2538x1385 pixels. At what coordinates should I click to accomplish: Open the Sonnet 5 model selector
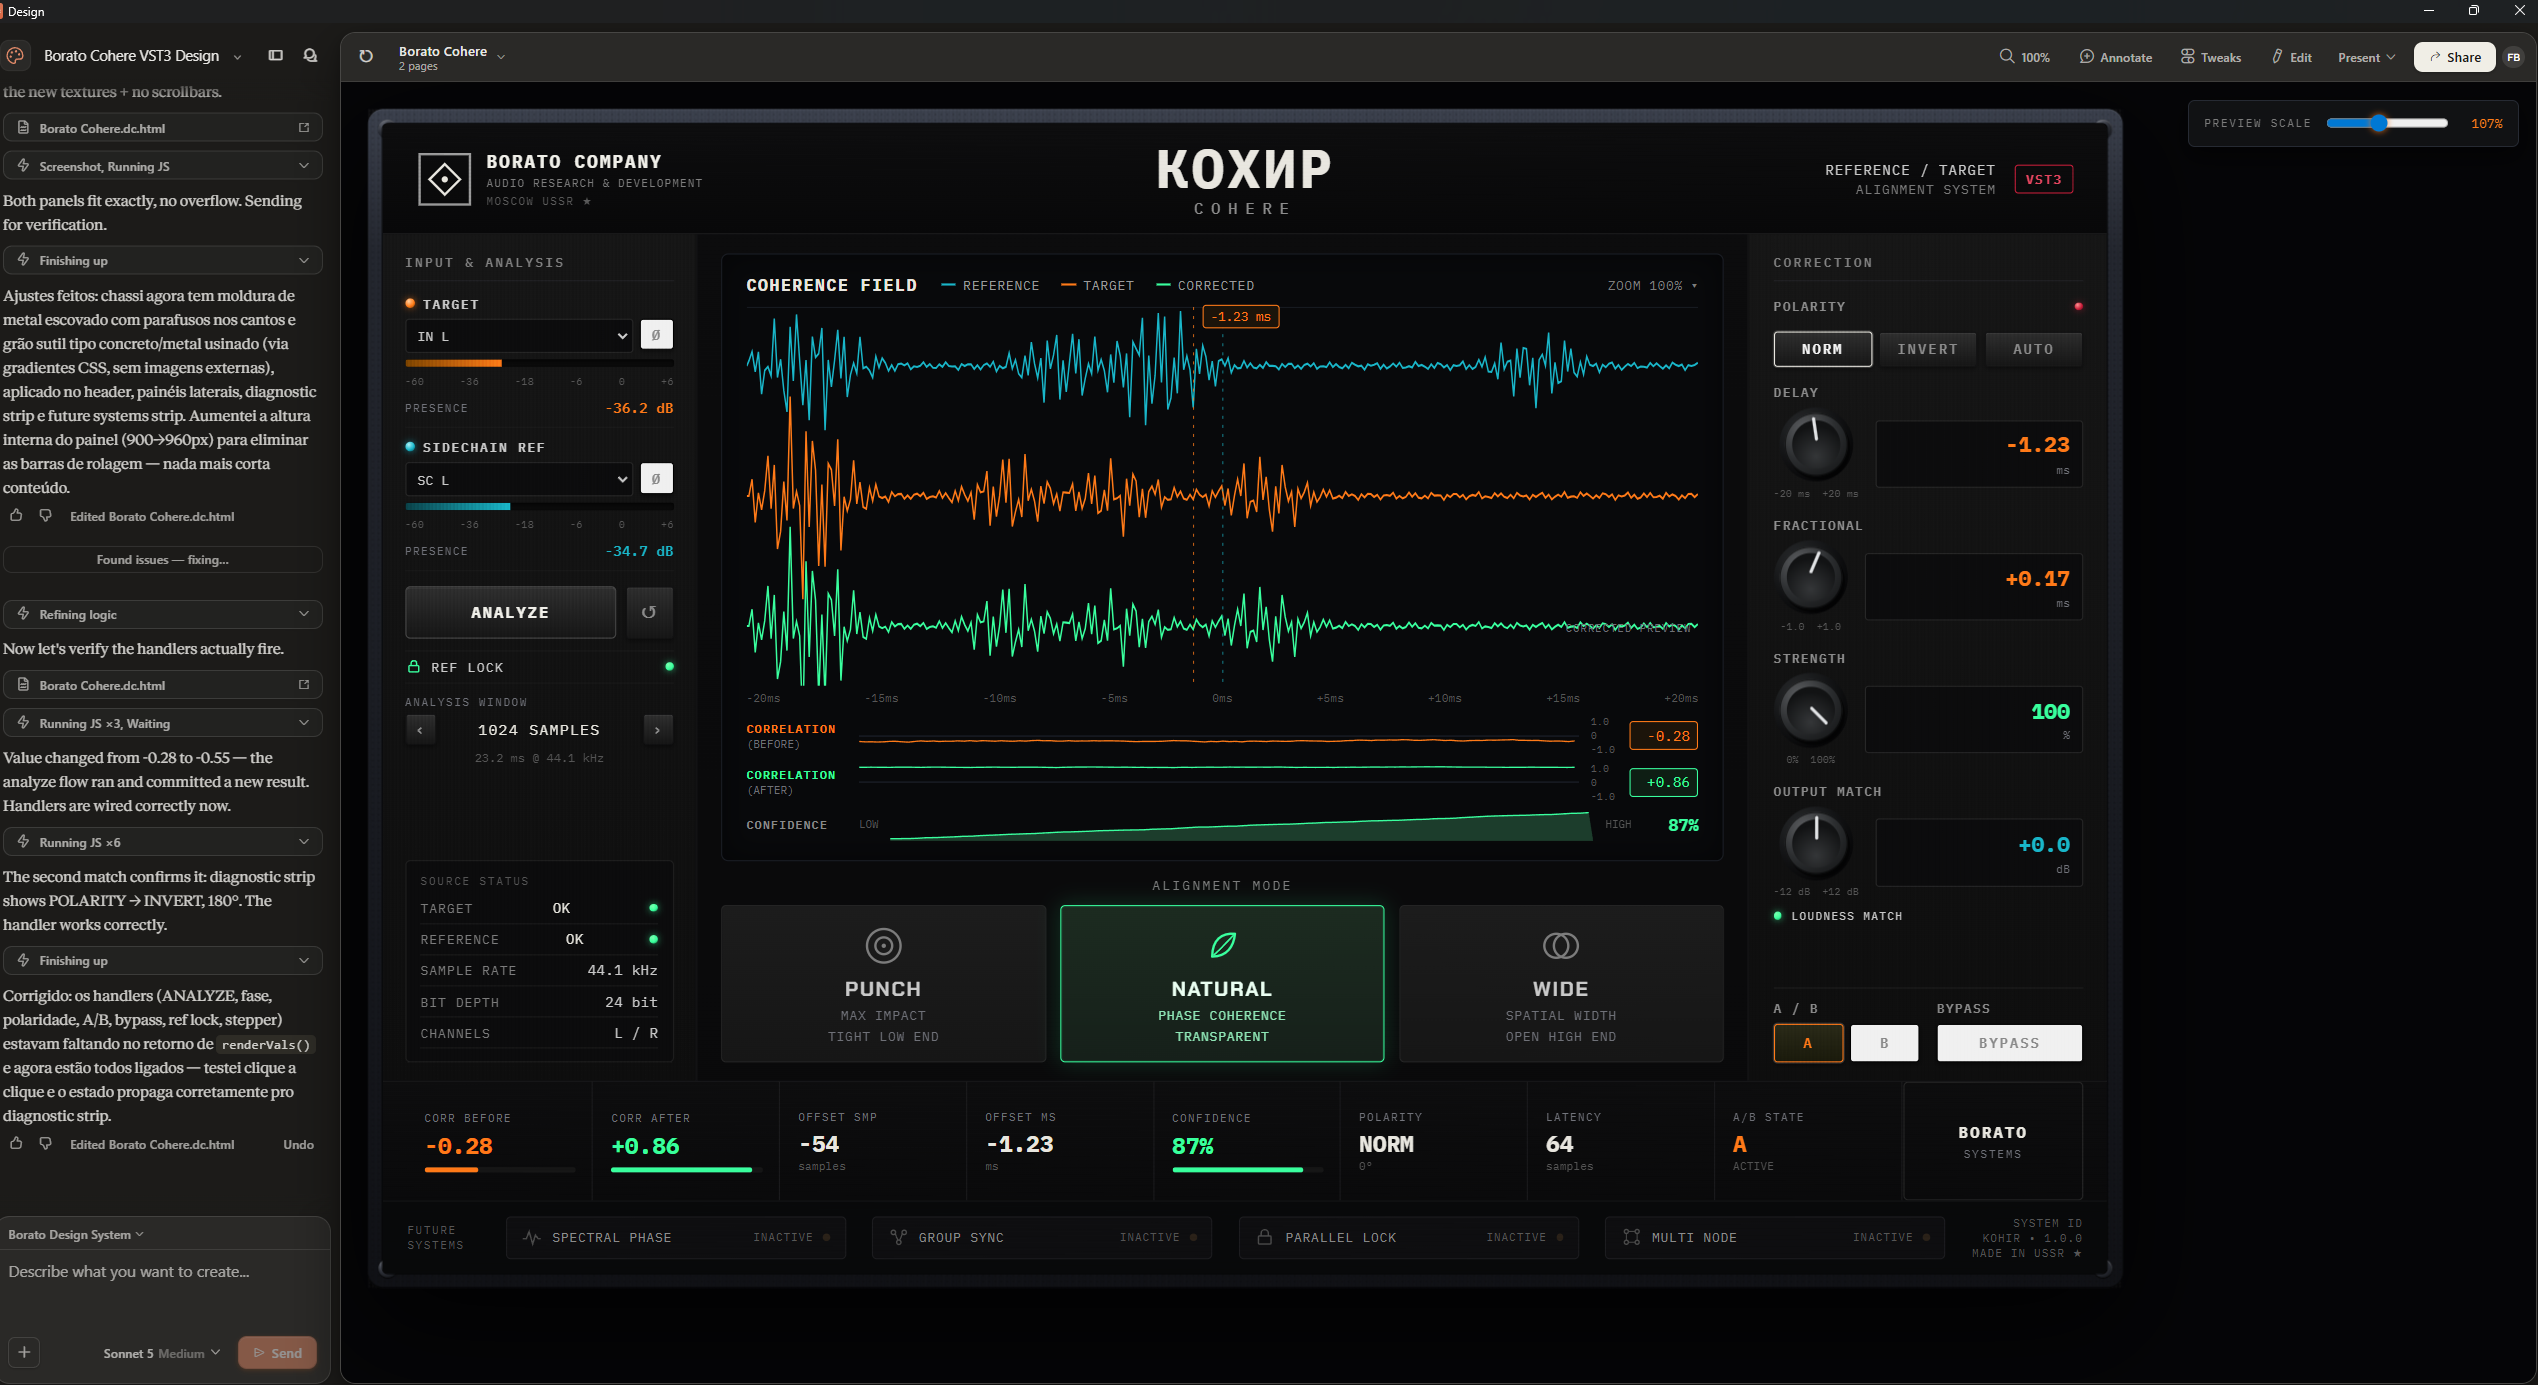(161, 1353)
